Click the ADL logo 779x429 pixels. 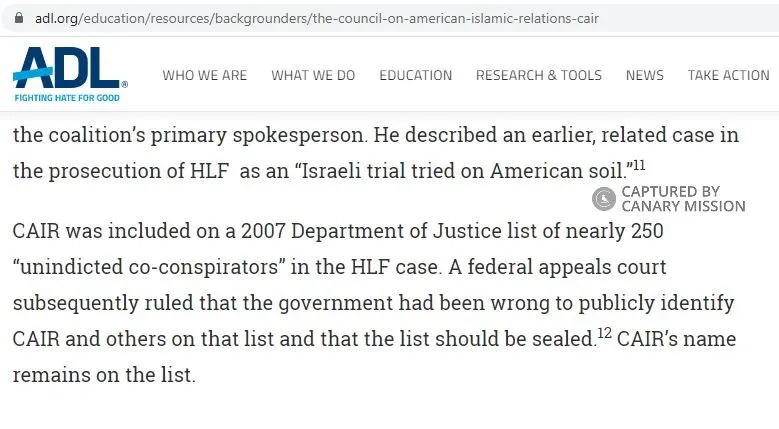tap(69, 69)
